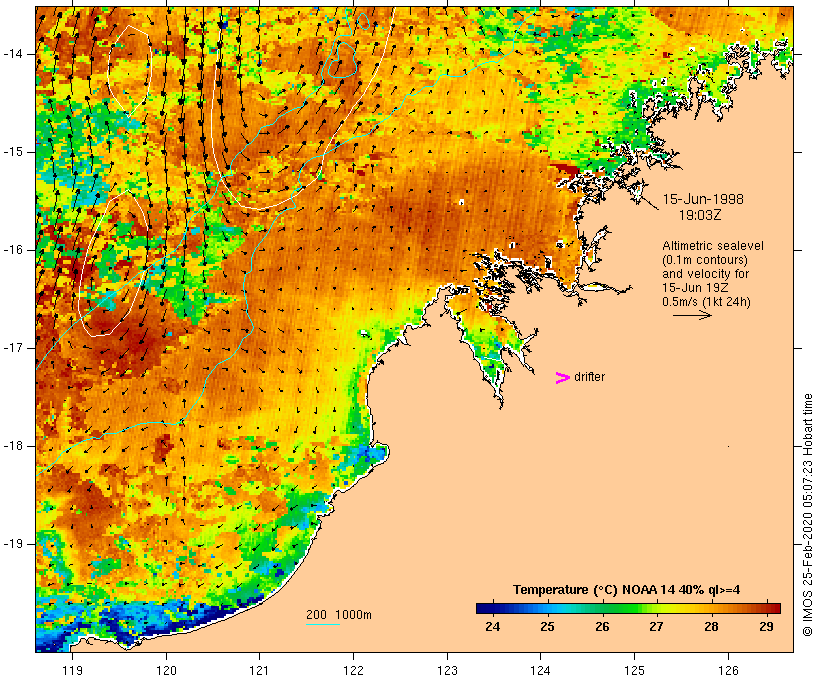Click the velocity scale arrow in legend
Viewport: 820px width, 680px height.
tap(692, 315)
